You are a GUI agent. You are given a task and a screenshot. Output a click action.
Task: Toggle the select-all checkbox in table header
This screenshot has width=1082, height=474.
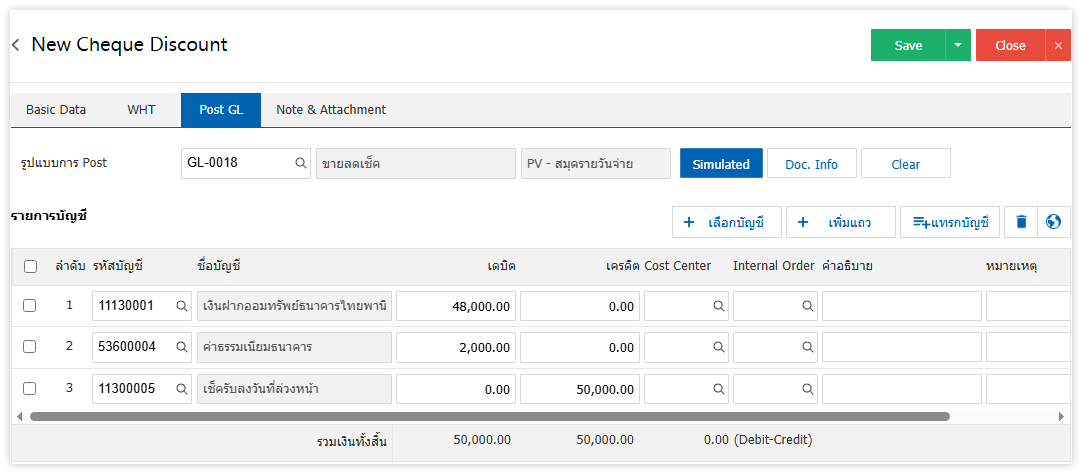tap(30, 266)
